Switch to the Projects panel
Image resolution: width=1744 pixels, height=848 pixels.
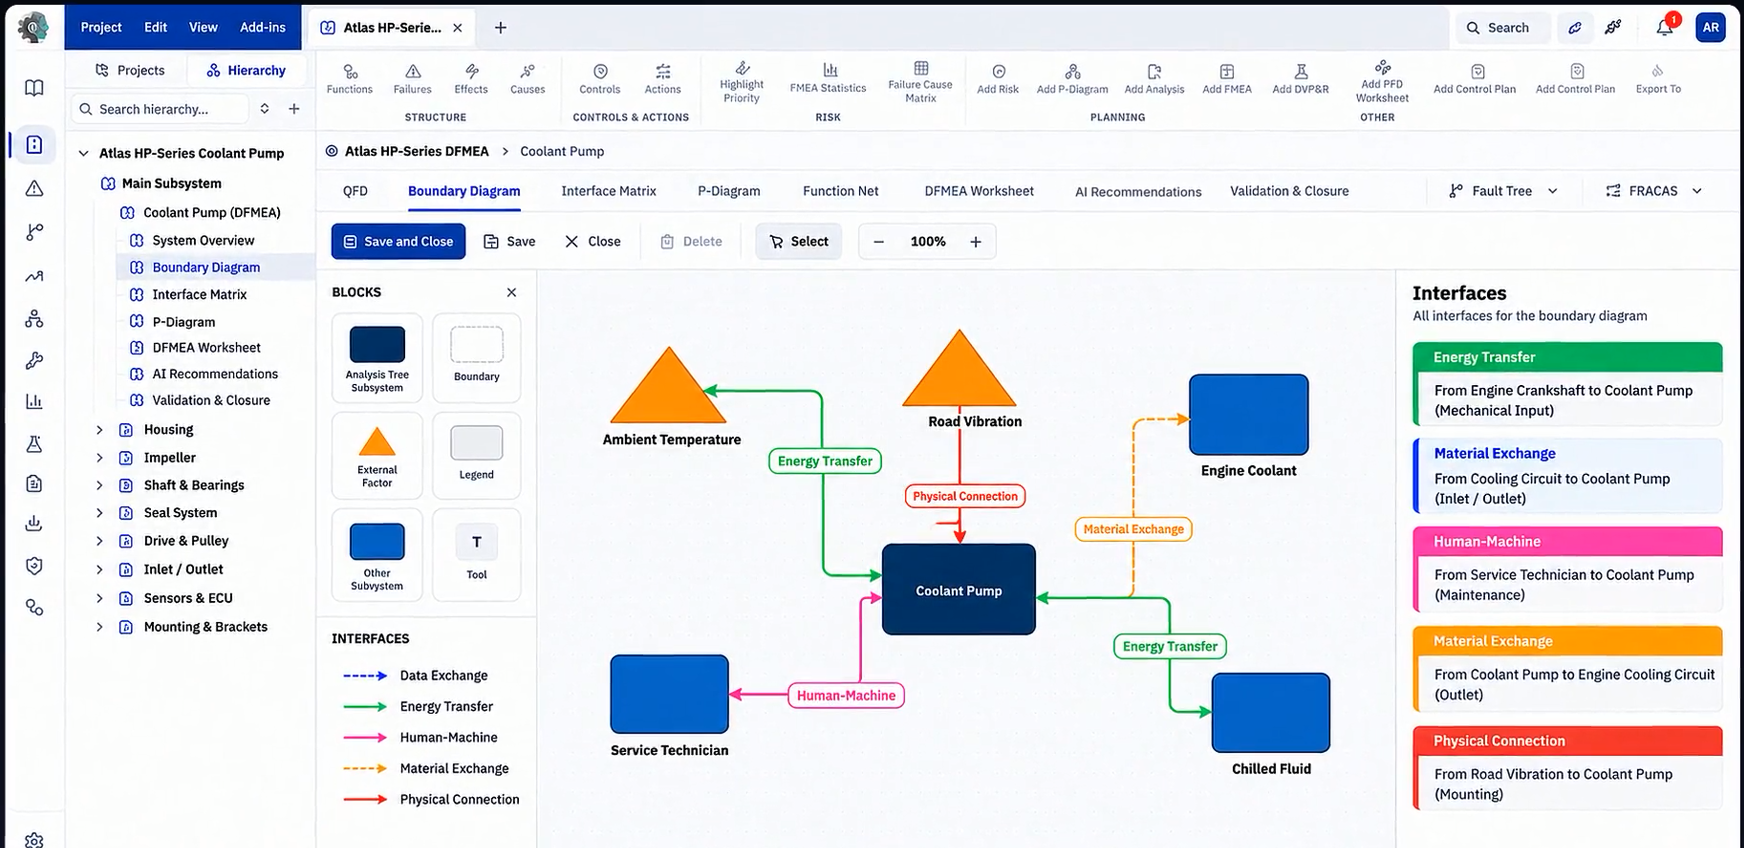(x=129, y=70)
